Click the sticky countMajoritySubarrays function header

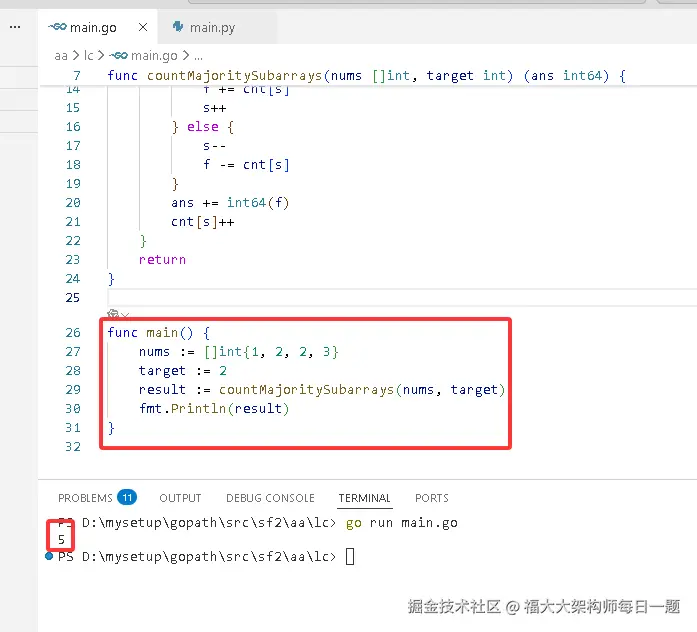[x=367, y=76]
